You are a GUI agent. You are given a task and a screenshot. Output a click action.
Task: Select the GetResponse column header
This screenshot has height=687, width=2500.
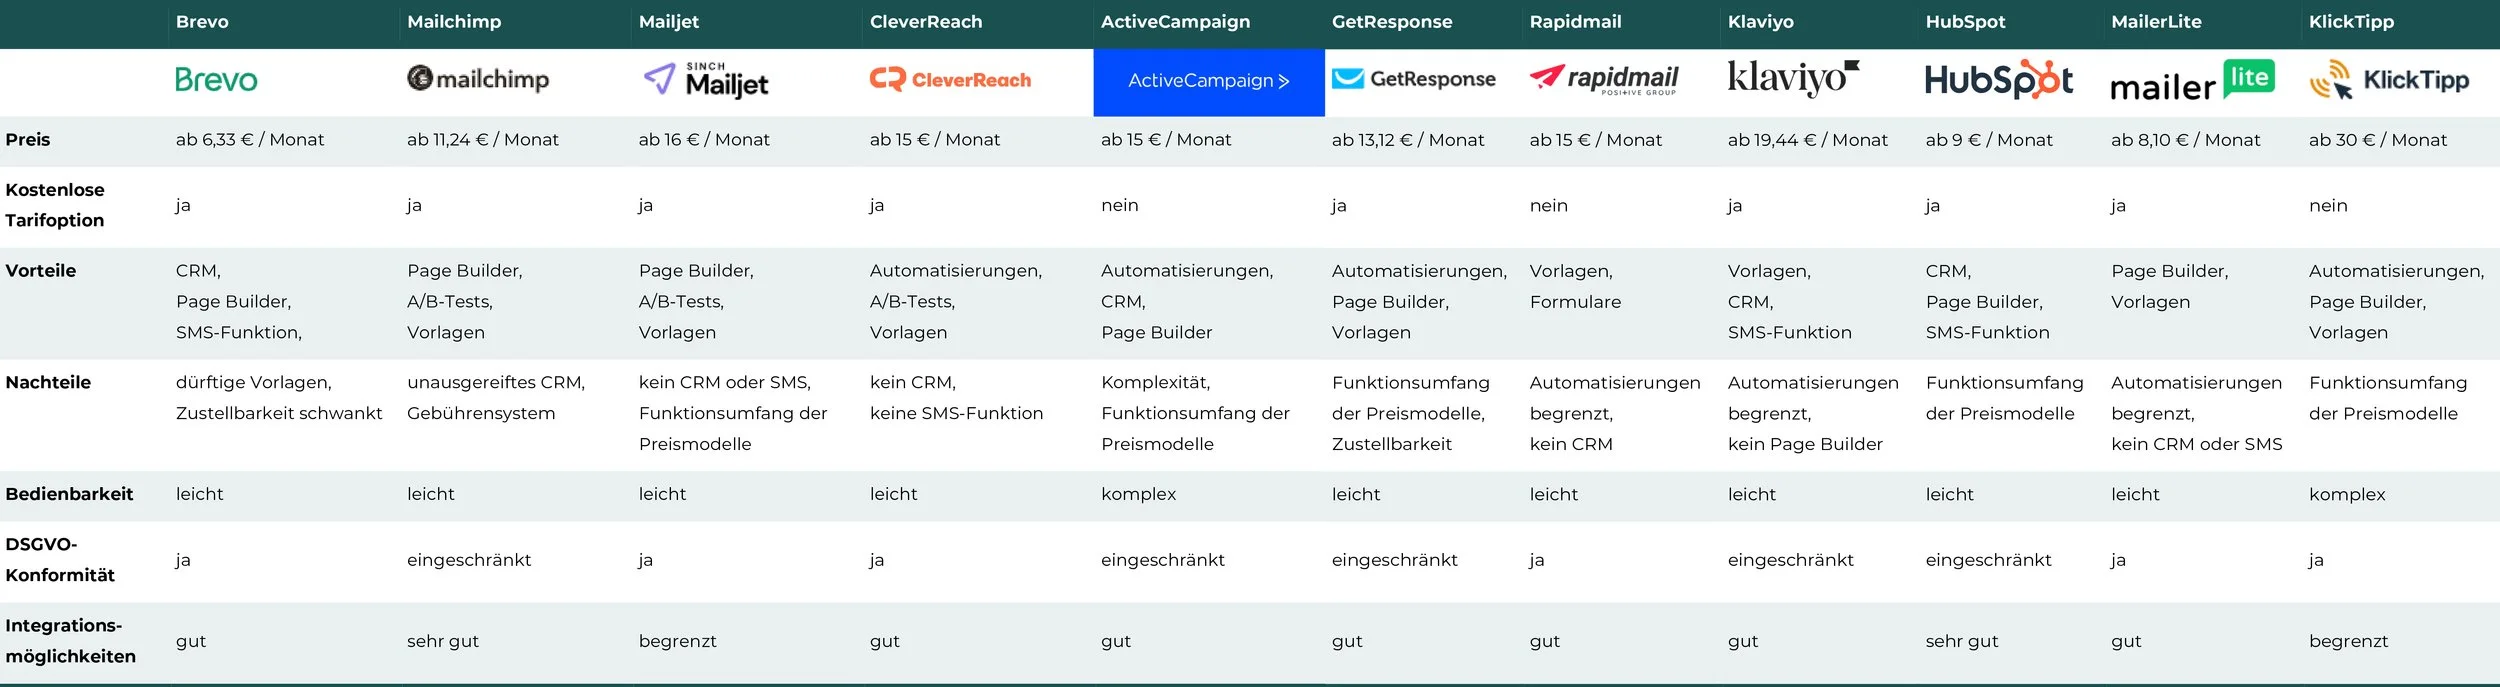tap(1392, 22)
